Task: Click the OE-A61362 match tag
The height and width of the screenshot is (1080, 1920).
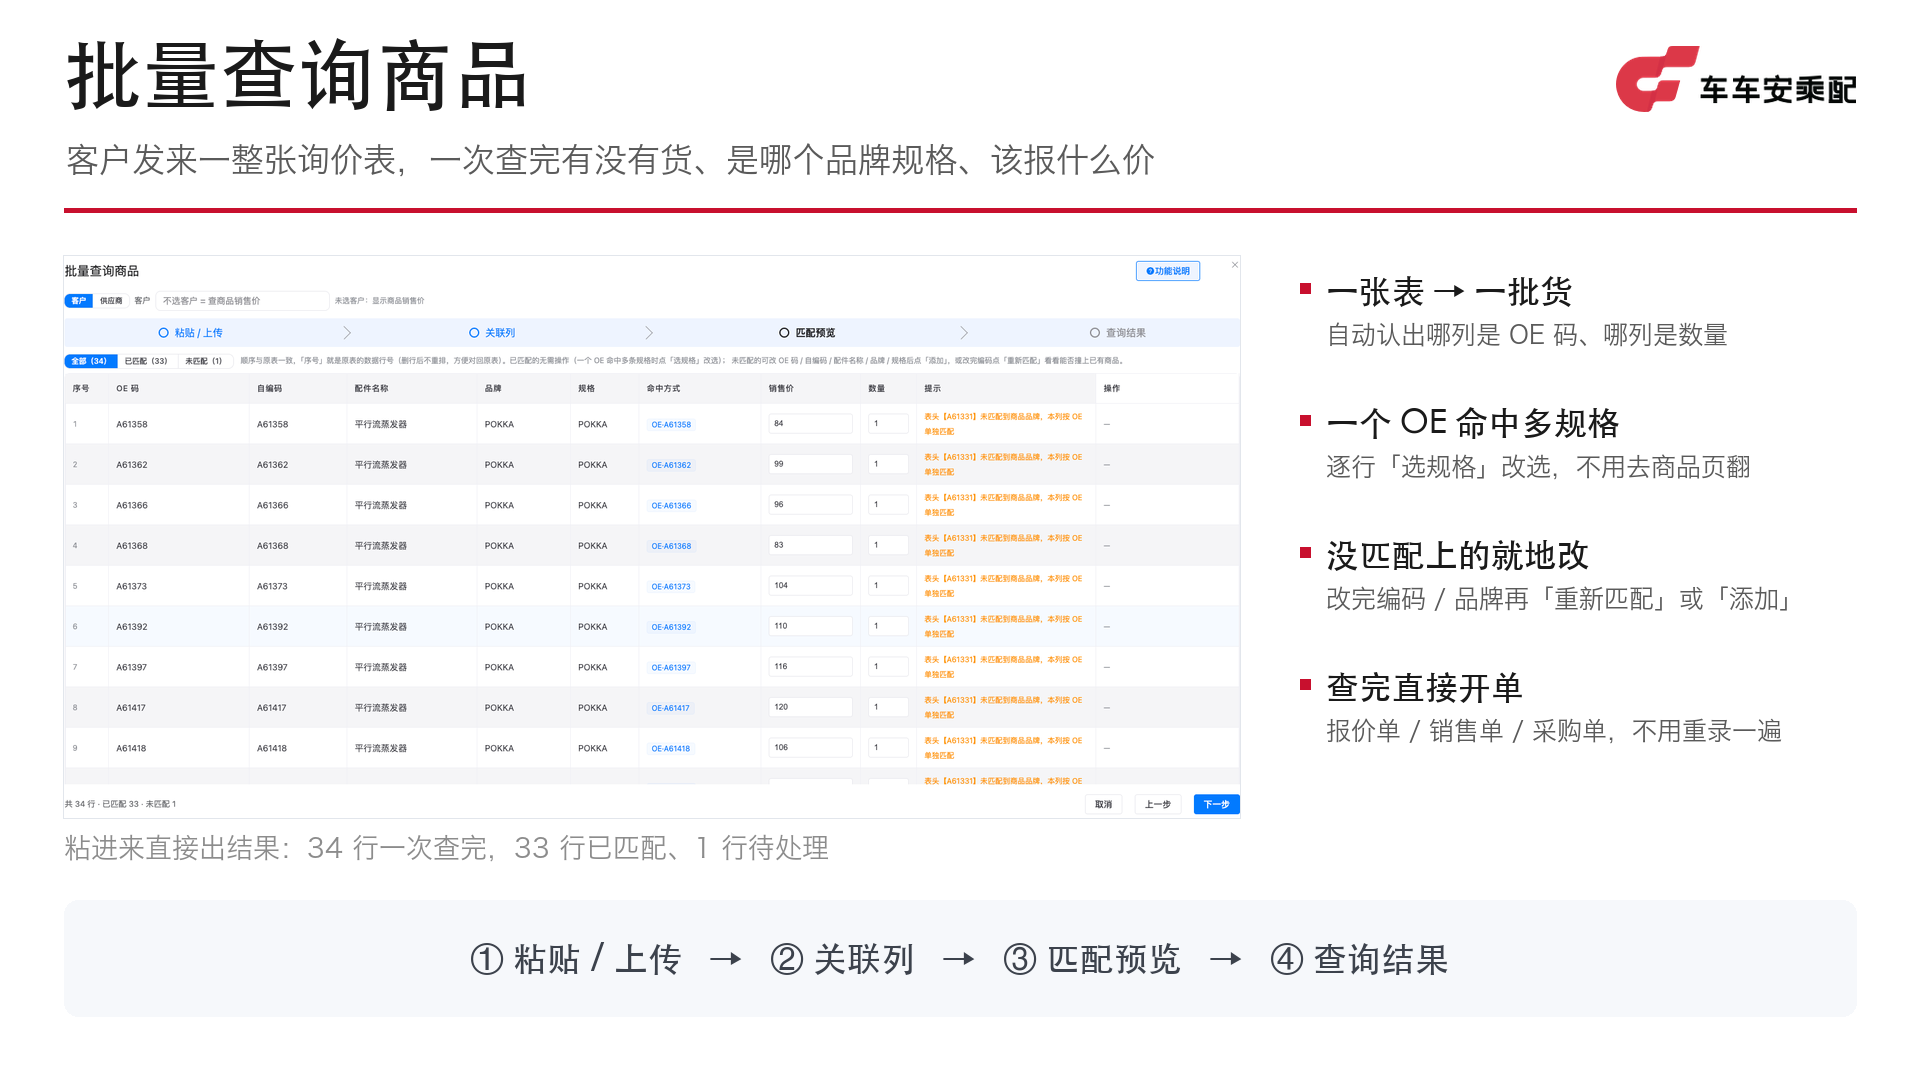Action: click(x=671, y=465)
